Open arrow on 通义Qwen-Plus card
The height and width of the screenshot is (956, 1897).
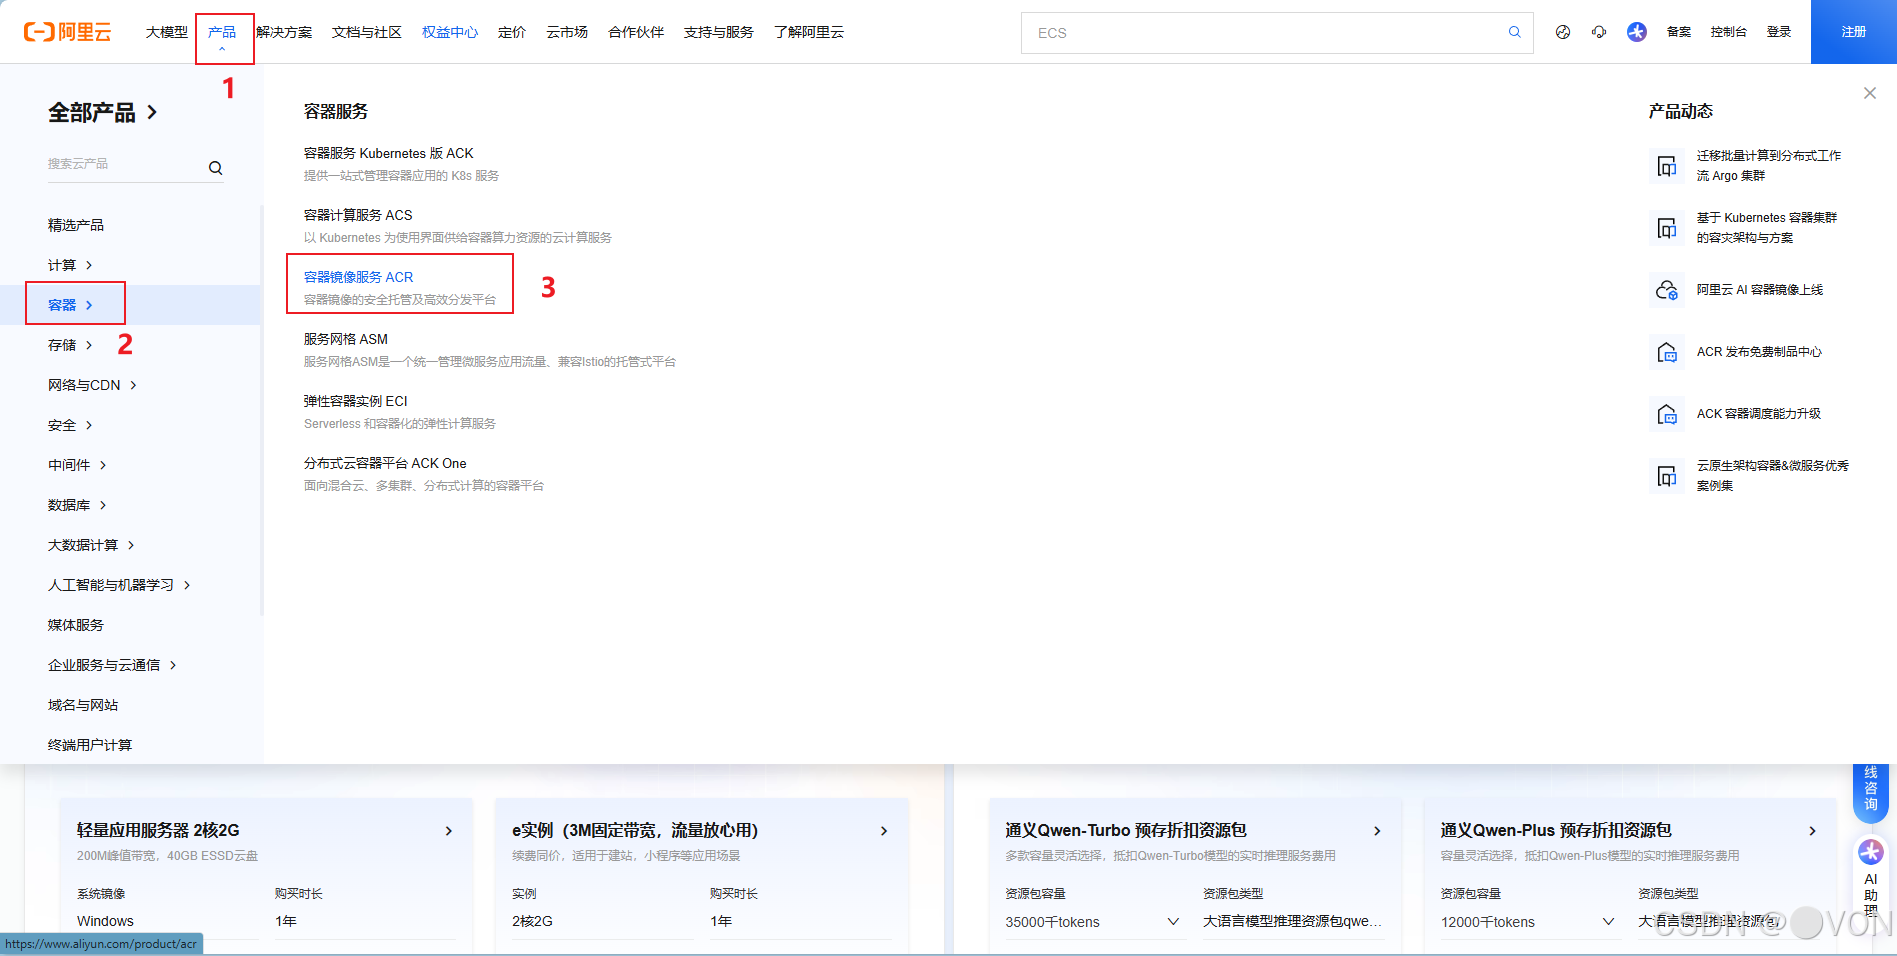point(1812,831)
